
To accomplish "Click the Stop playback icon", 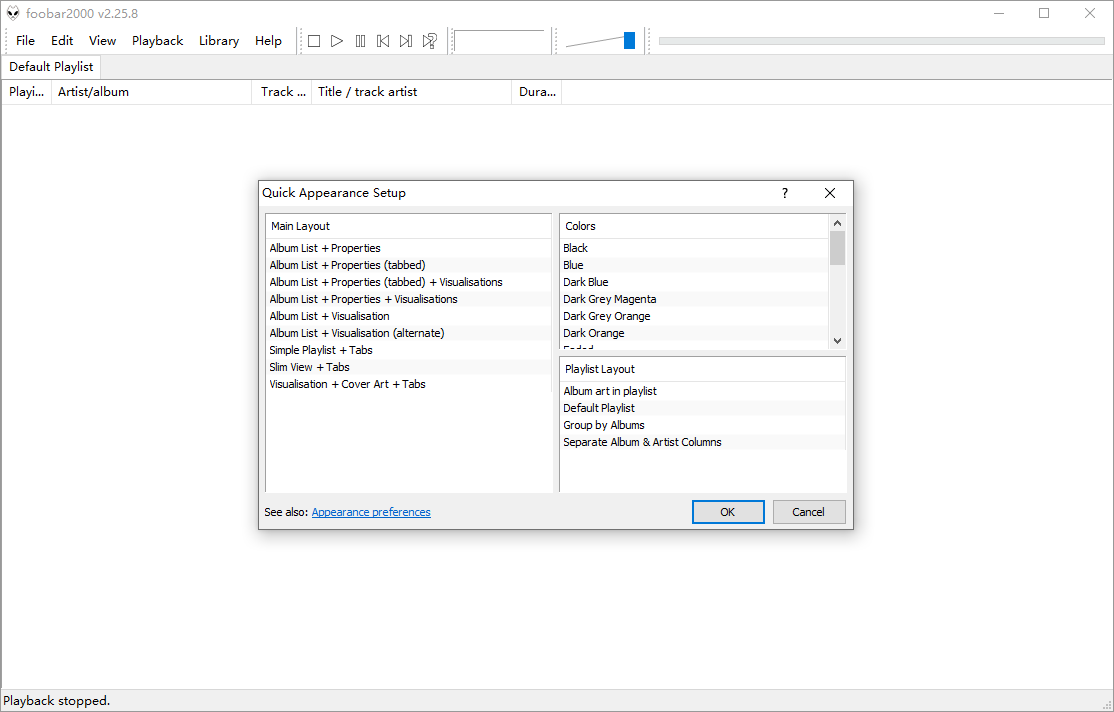I will pyautogui.click(x=313, y=40).
